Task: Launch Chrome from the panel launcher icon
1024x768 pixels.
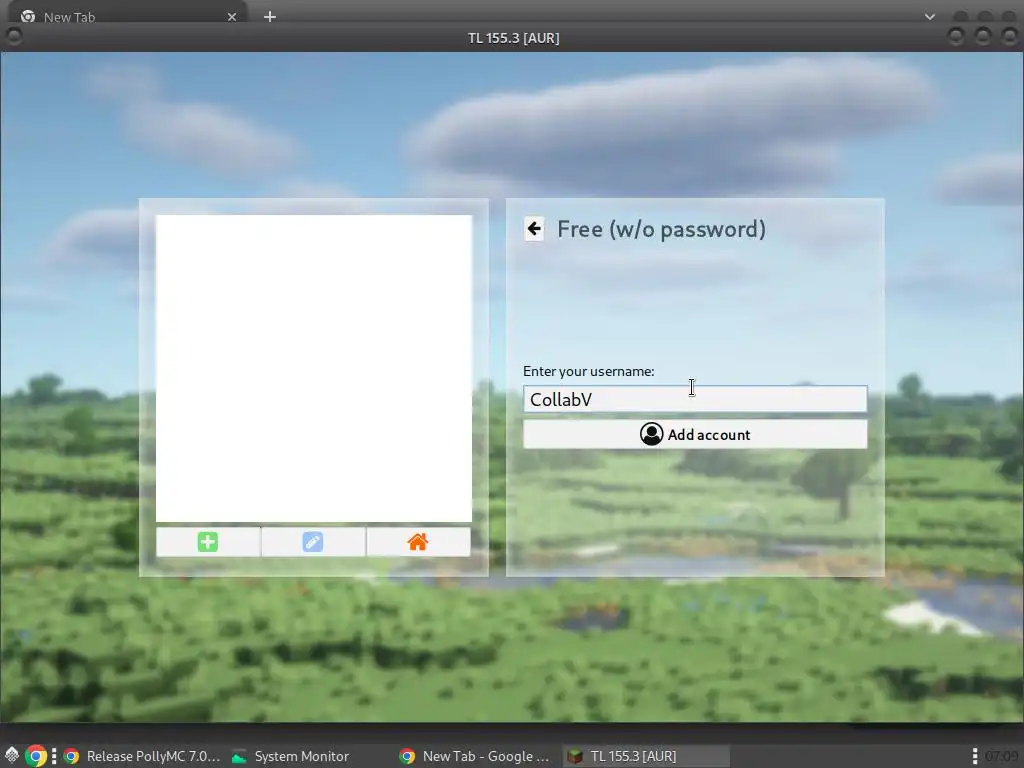Action: 36,756
